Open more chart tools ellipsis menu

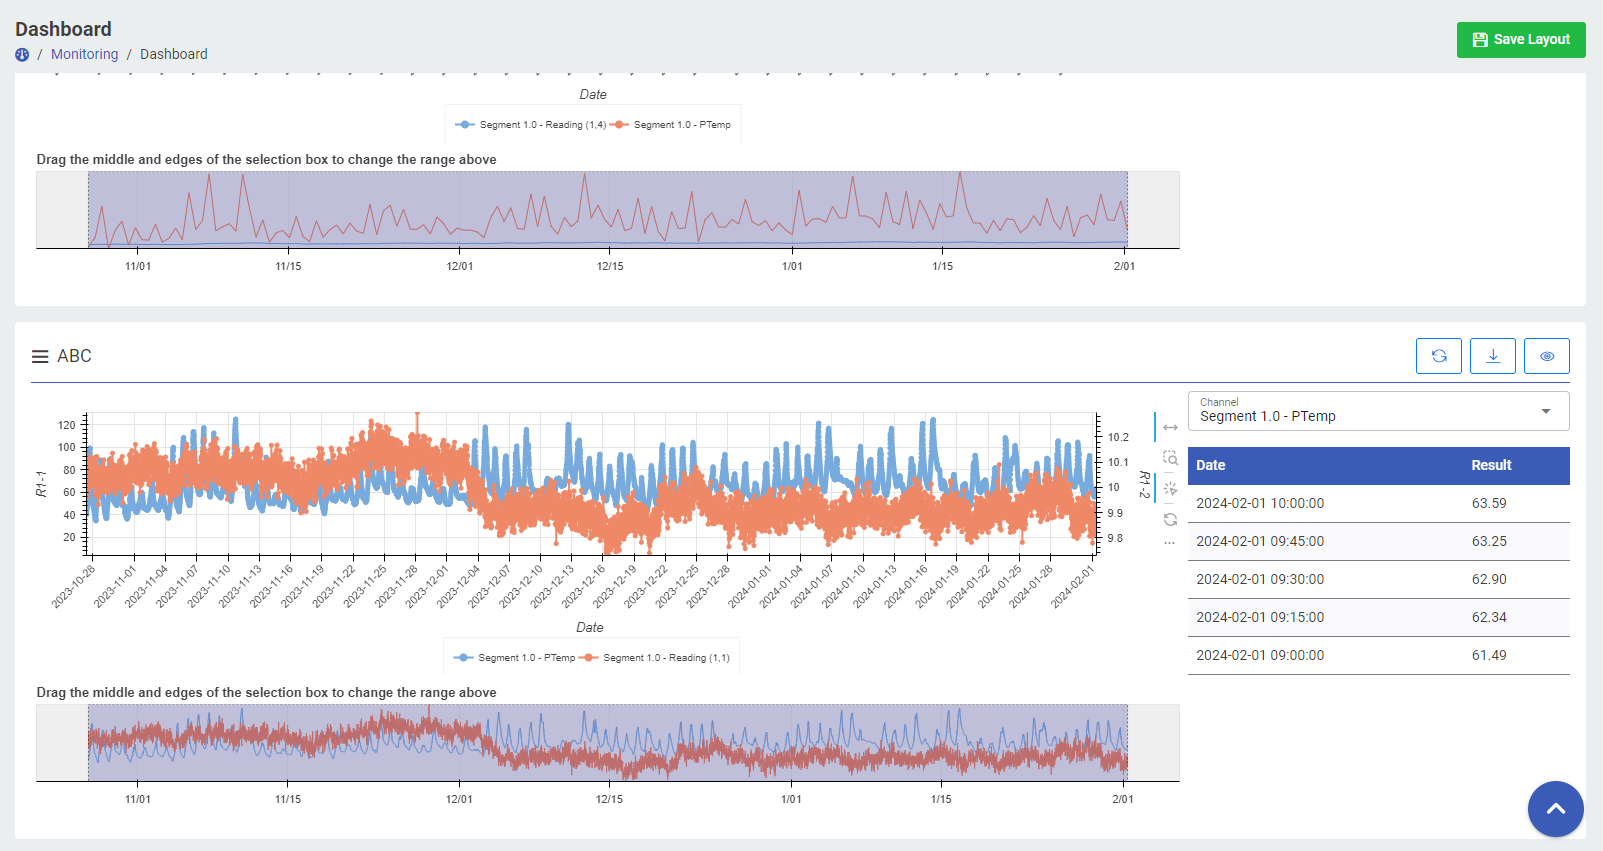point(1170,543)
